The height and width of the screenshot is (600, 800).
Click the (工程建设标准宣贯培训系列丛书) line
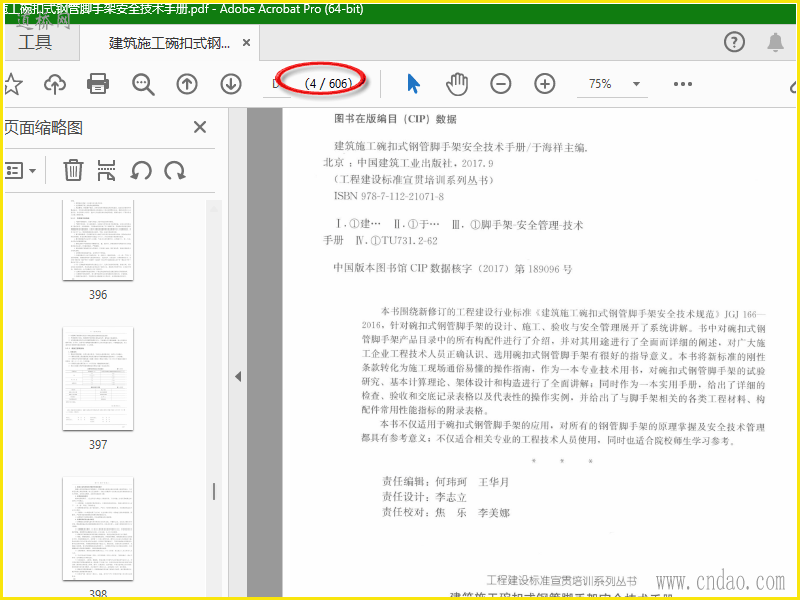(413, 180)
